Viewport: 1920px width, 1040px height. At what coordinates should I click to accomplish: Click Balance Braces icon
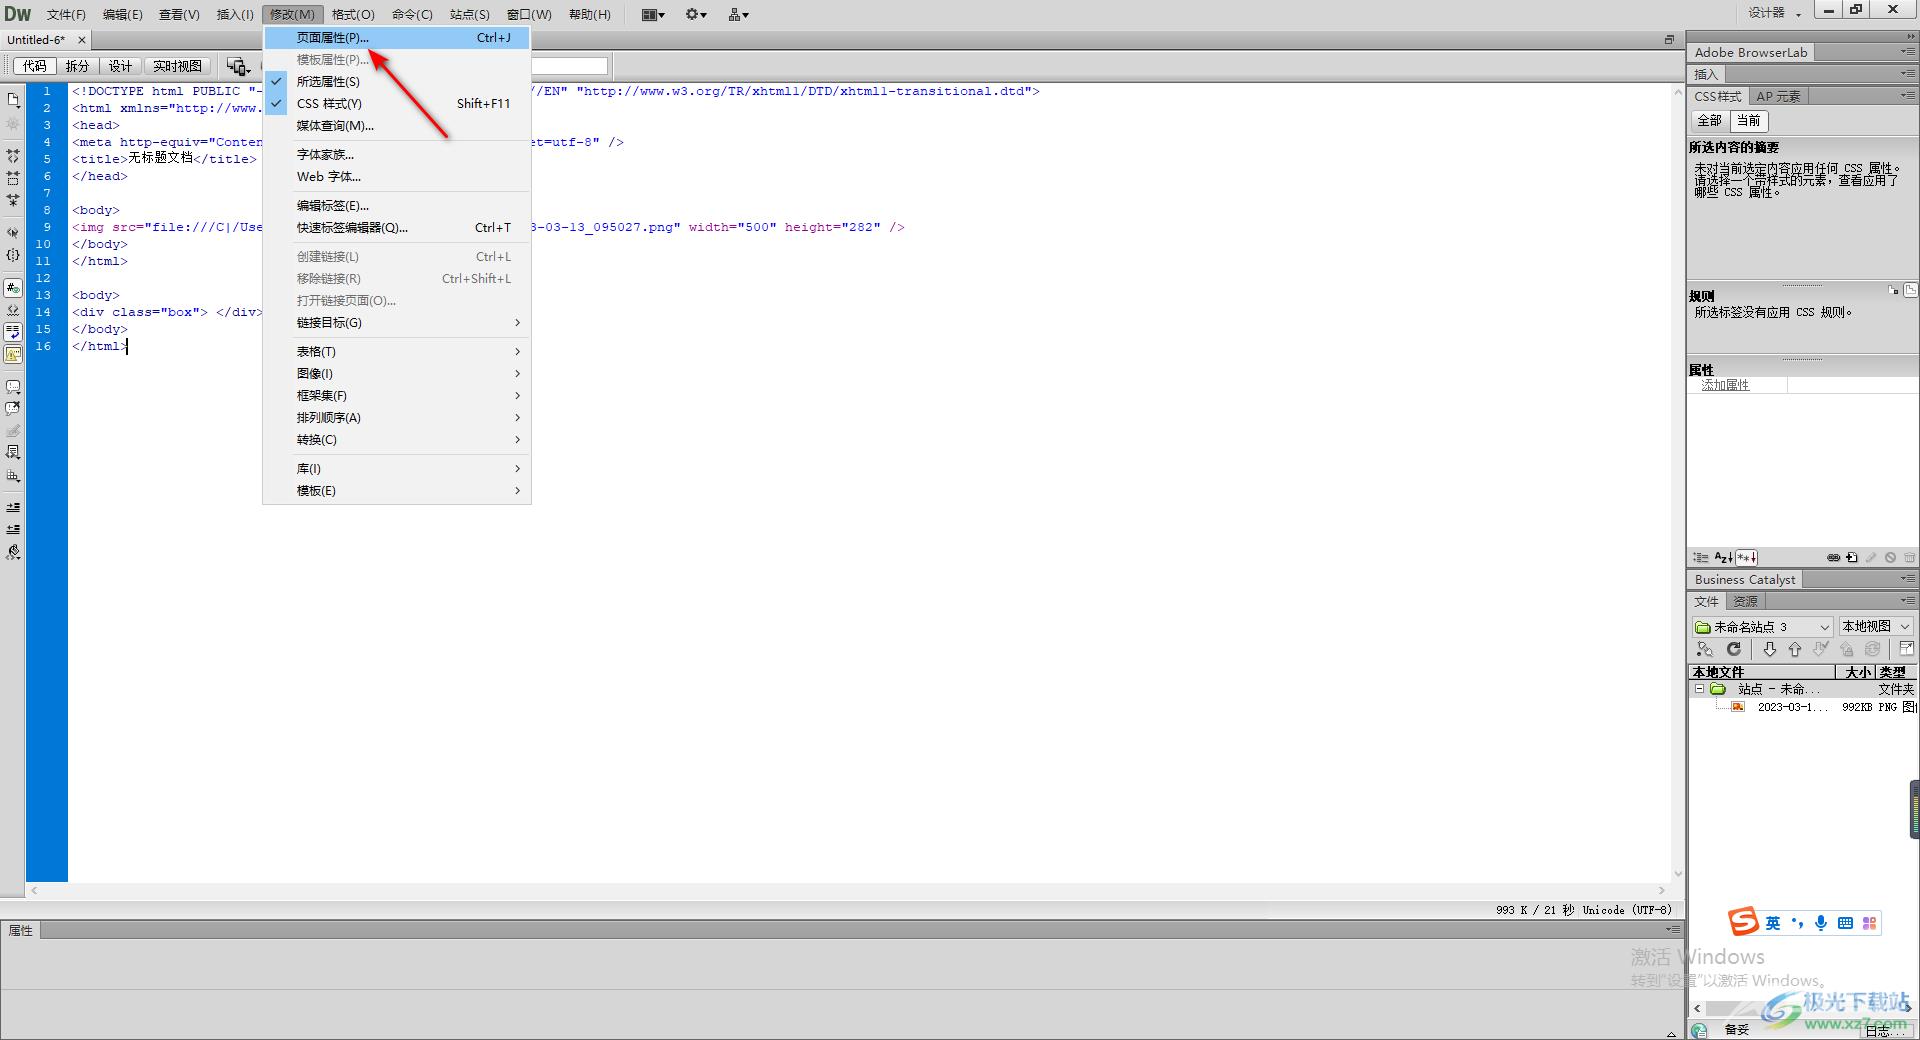pyautogui.click(x=13, y=255)
